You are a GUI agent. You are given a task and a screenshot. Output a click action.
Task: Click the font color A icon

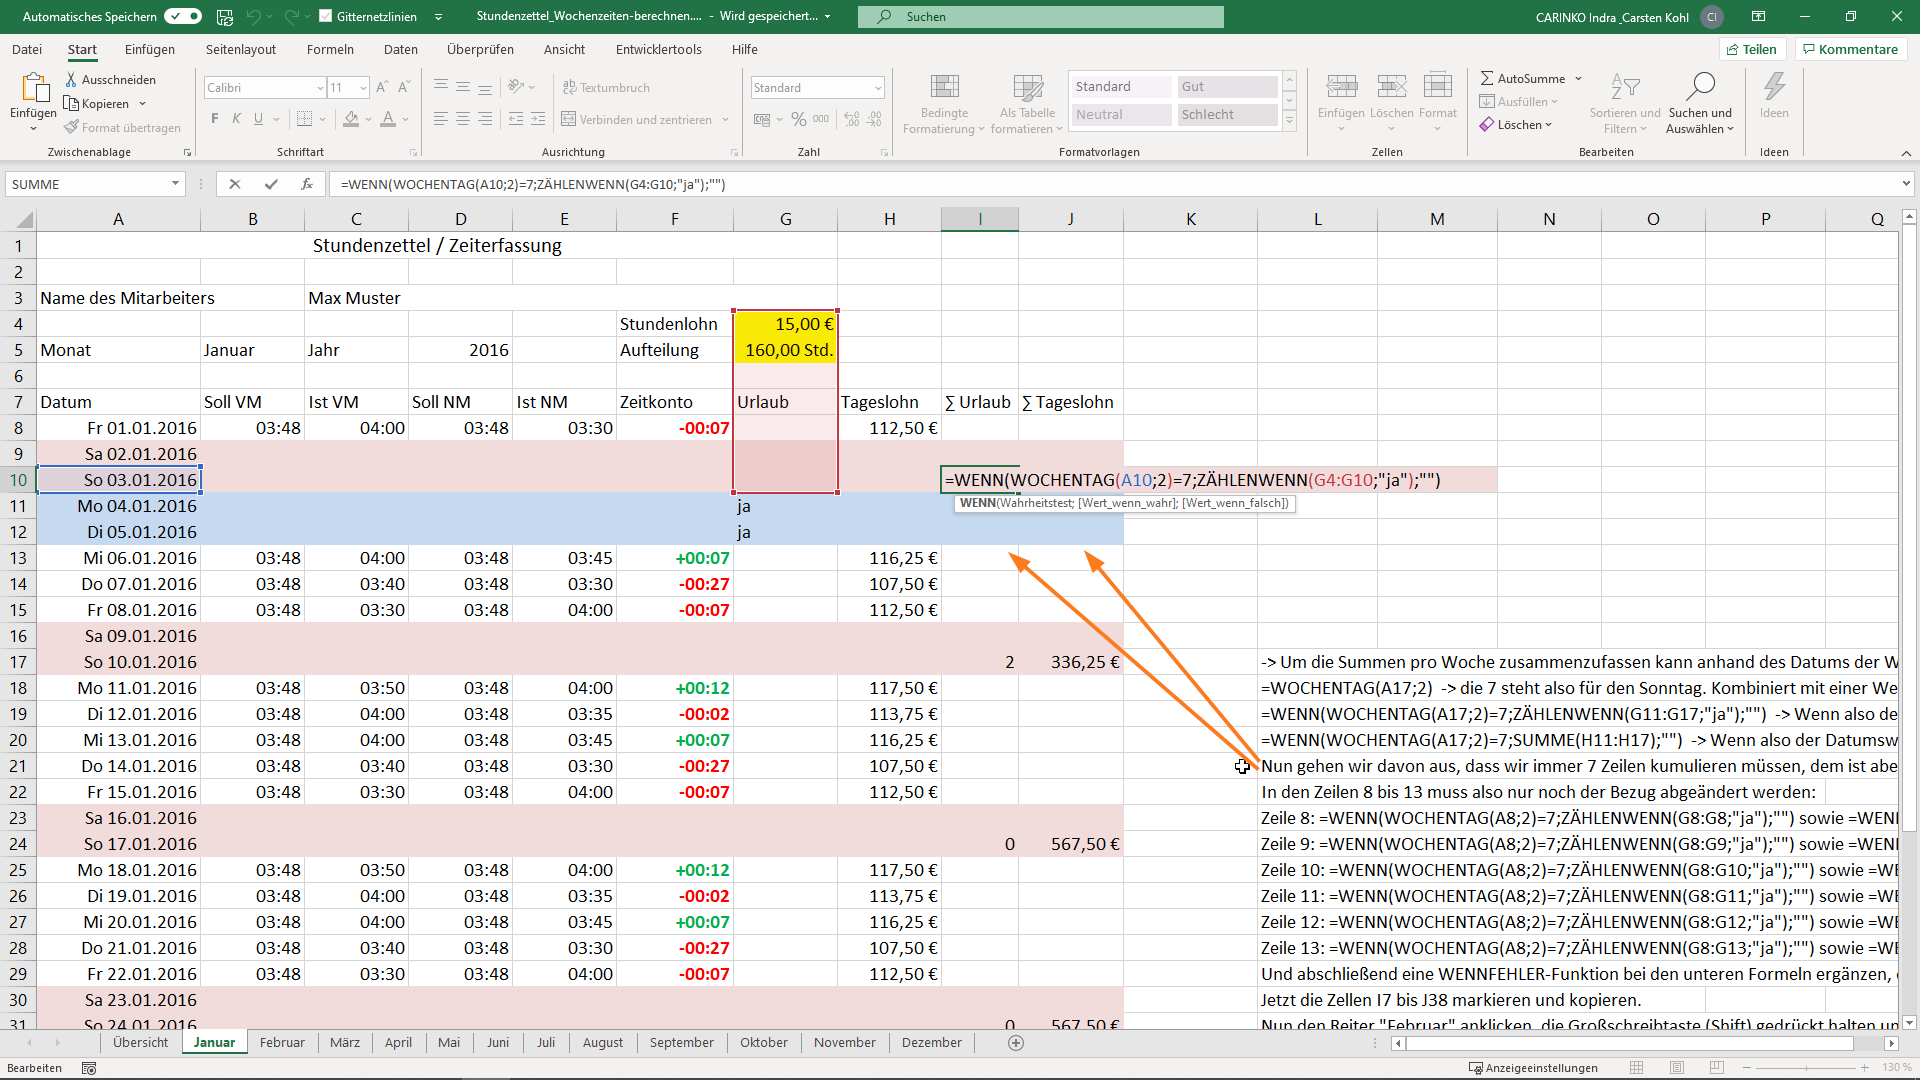(388, 119)
